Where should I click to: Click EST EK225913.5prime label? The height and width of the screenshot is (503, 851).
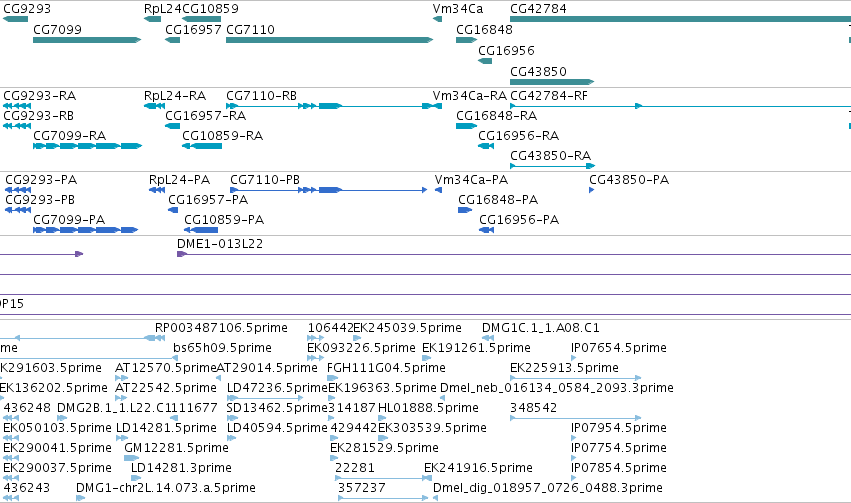click(564, 368)
